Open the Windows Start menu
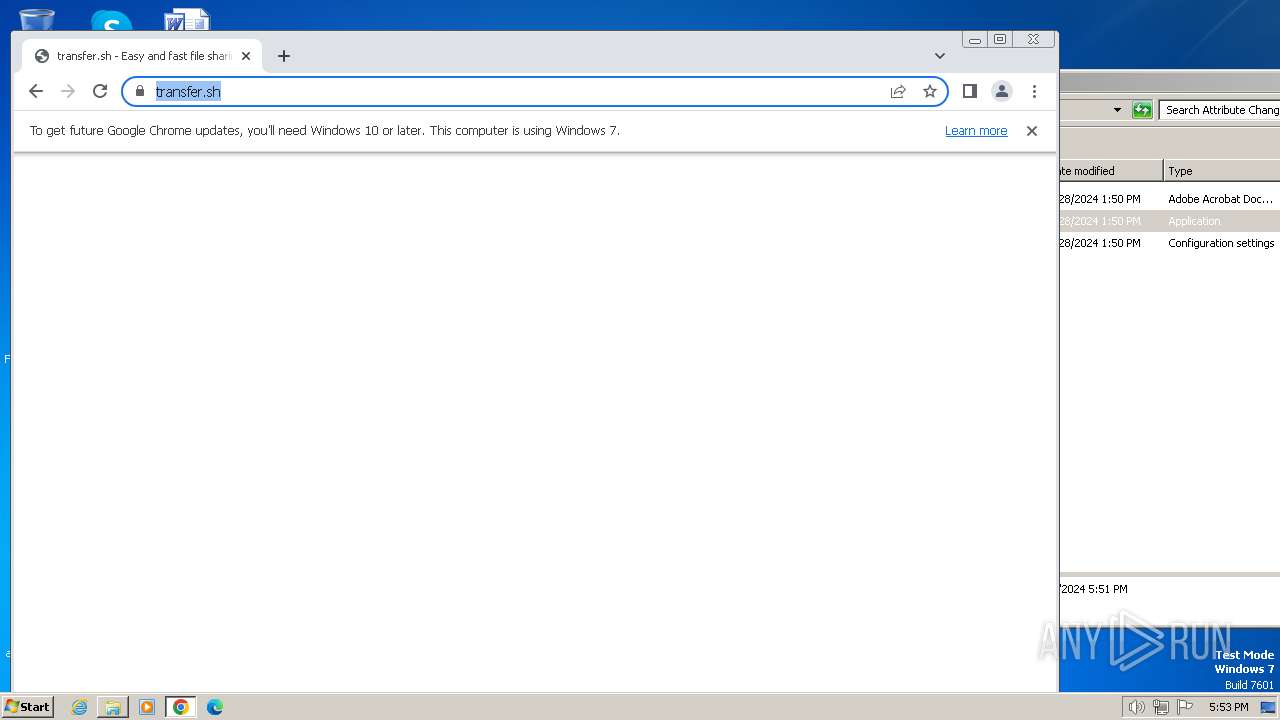Viewport: 1280px width, 720px height. (27, 707)
